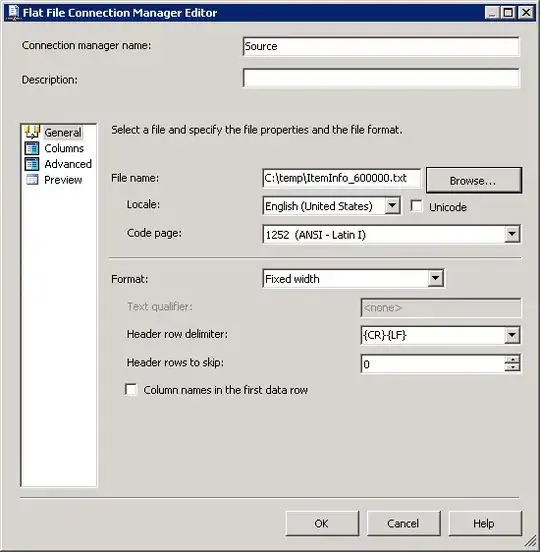Enable the Unicode checkbox
540x552 pixels.
(x=416, y=206)
